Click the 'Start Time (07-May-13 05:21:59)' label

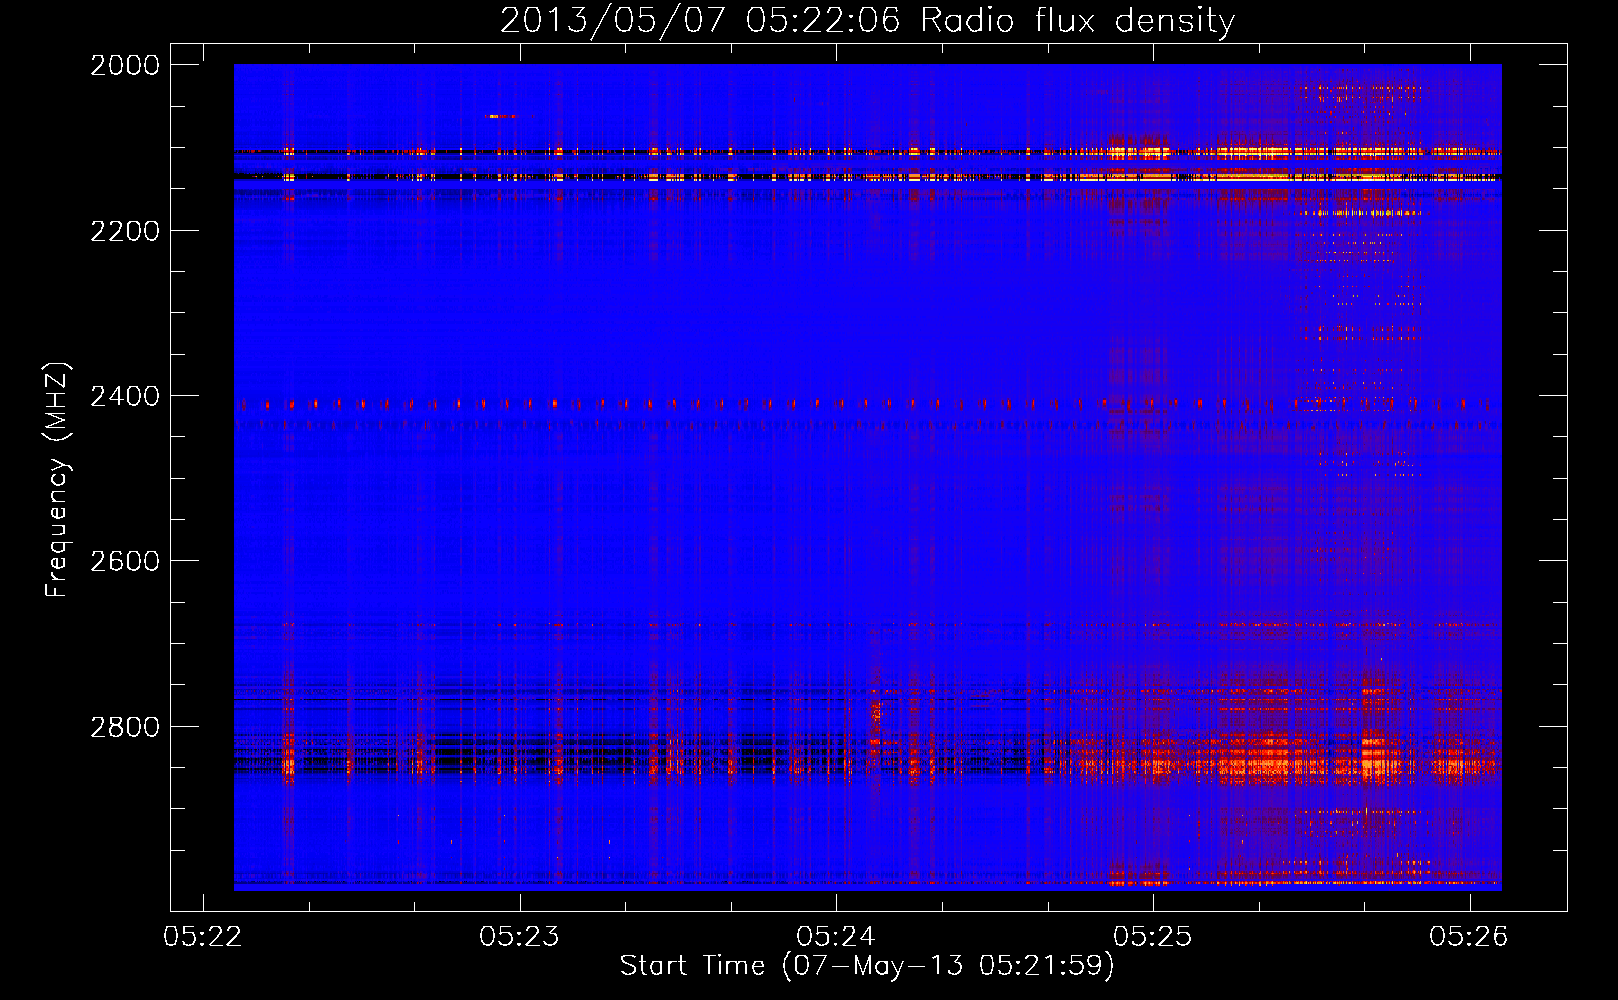[866, 966]
